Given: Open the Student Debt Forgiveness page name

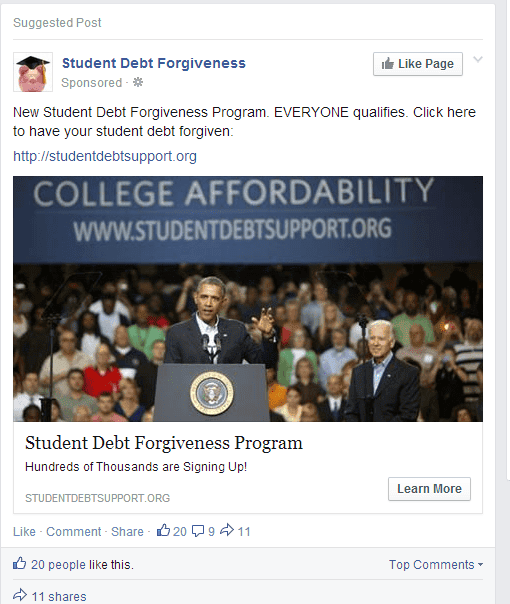Looking at the screenshot, I should [x=154, y=63].
